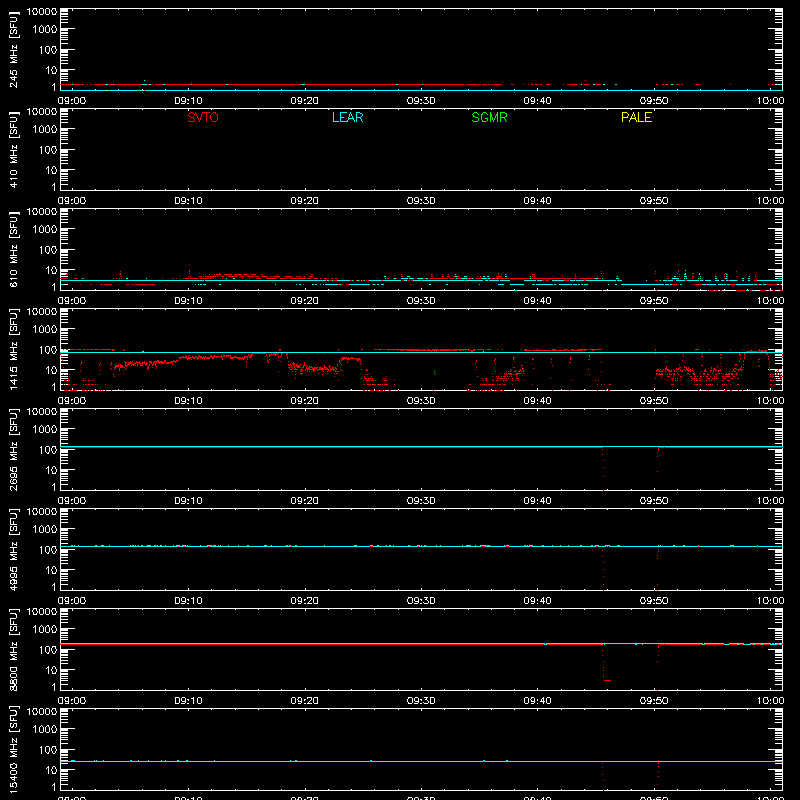800x800 pixels.
Task: Click 10:00 below the 4995 MHz panel
Action: click(x=770, y=601)
